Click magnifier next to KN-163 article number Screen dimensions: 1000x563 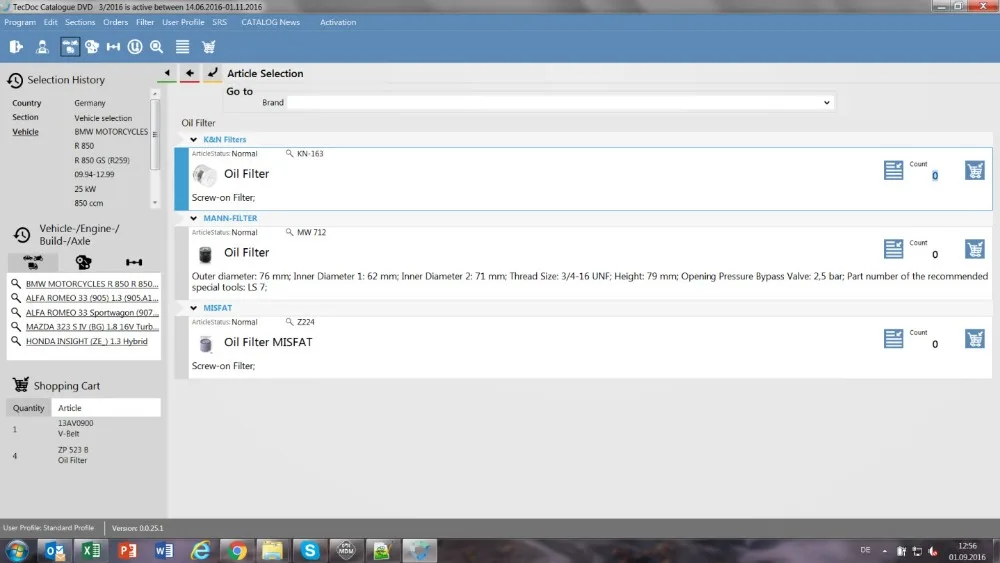click(x=290, y=154)
